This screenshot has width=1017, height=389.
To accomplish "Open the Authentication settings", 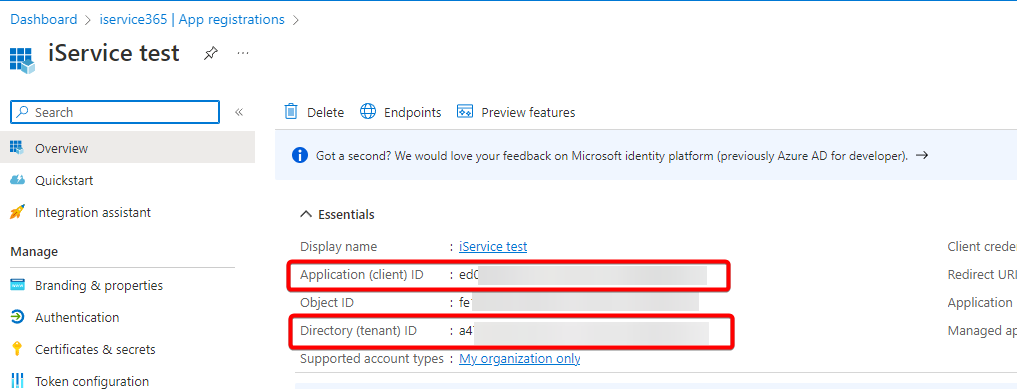I will click(77, 317).
